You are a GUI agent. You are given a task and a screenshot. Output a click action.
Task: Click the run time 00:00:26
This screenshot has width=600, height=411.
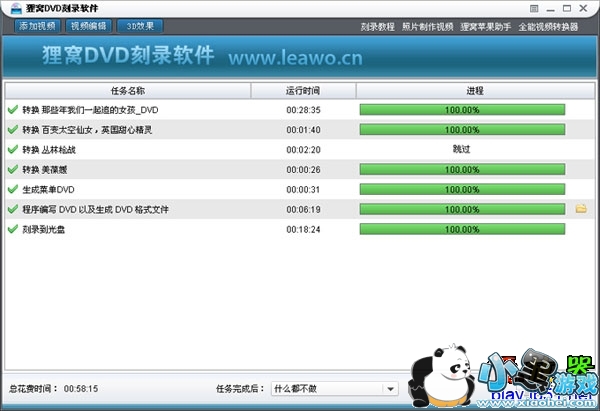pos(303,170)
